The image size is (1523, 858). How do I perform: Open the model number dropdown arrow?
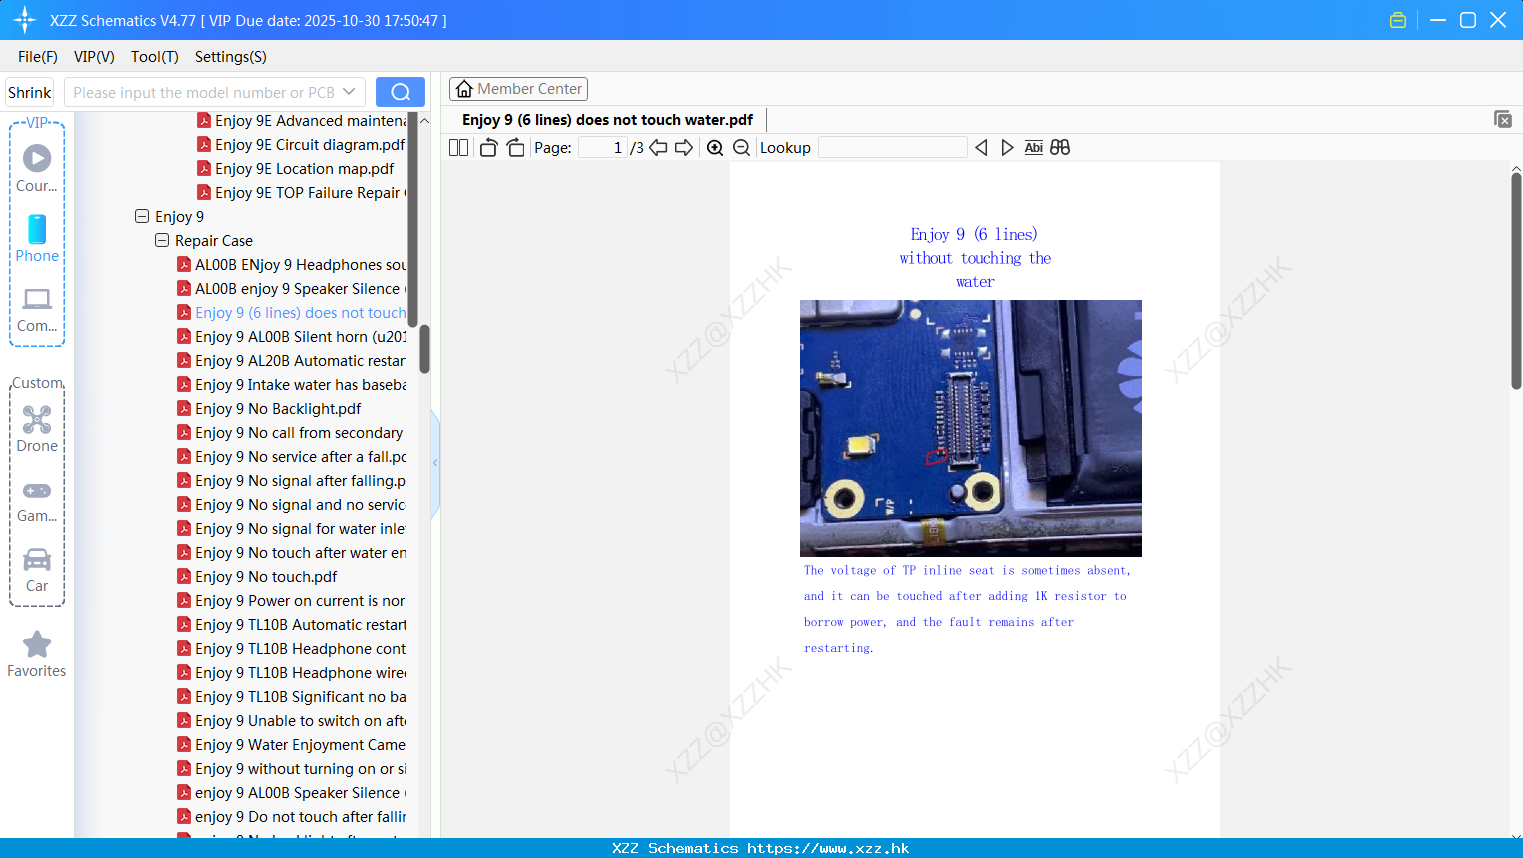tap(349, 92)
